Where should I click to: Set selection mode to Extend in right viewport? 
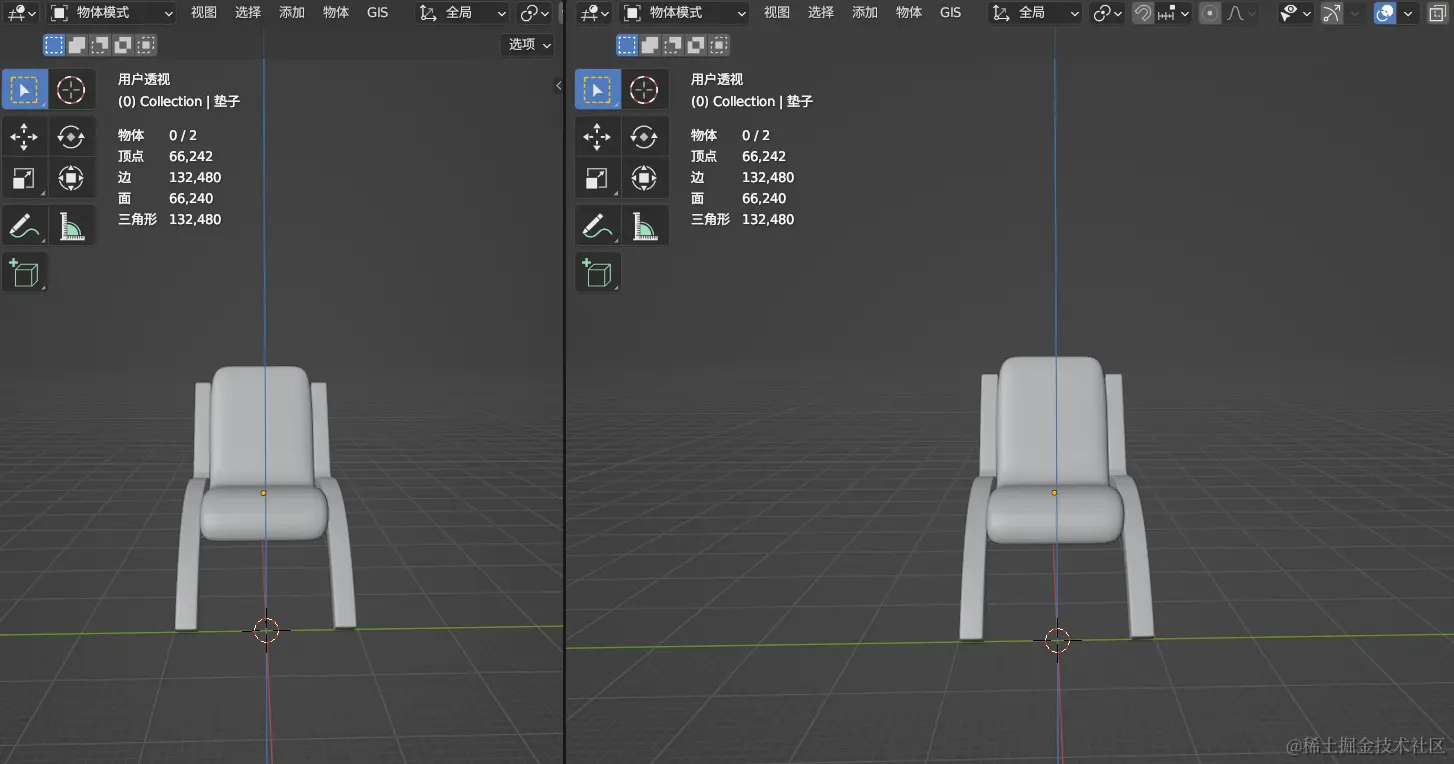(x=650, y=45)
